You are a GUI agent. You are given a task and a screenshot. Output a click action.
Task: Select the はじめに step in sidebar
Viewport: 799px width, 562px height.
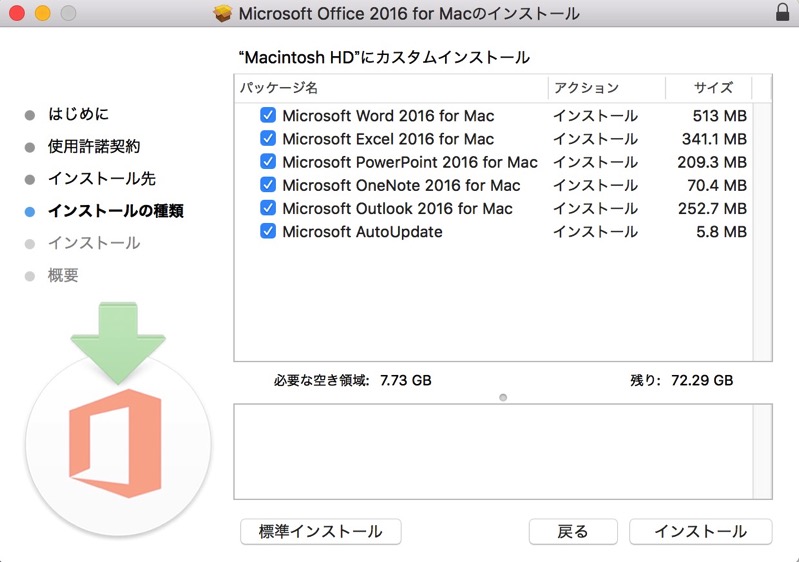click(78, 114)
